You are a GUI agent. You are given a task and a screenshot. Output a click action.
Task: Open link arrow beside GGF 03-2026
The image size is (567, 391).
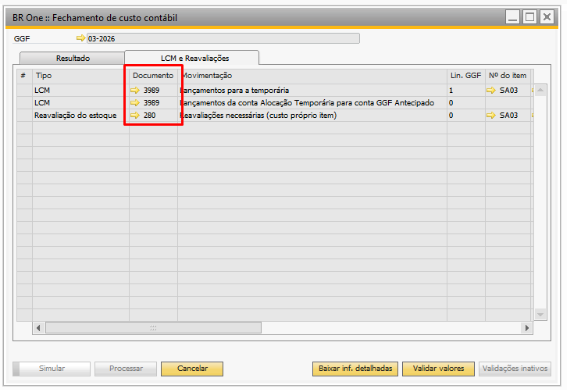(x=80, y=38)
